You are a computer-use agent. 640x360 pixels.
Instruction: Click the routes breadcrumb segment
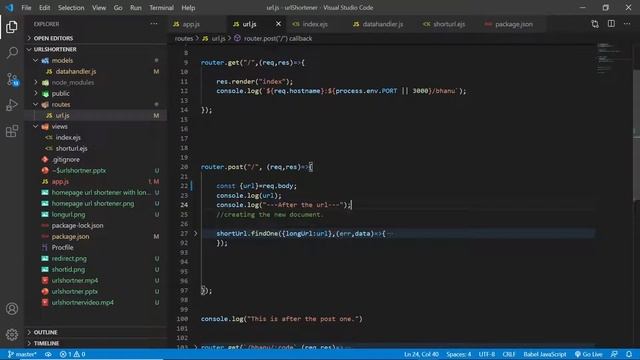coord(184,38)
